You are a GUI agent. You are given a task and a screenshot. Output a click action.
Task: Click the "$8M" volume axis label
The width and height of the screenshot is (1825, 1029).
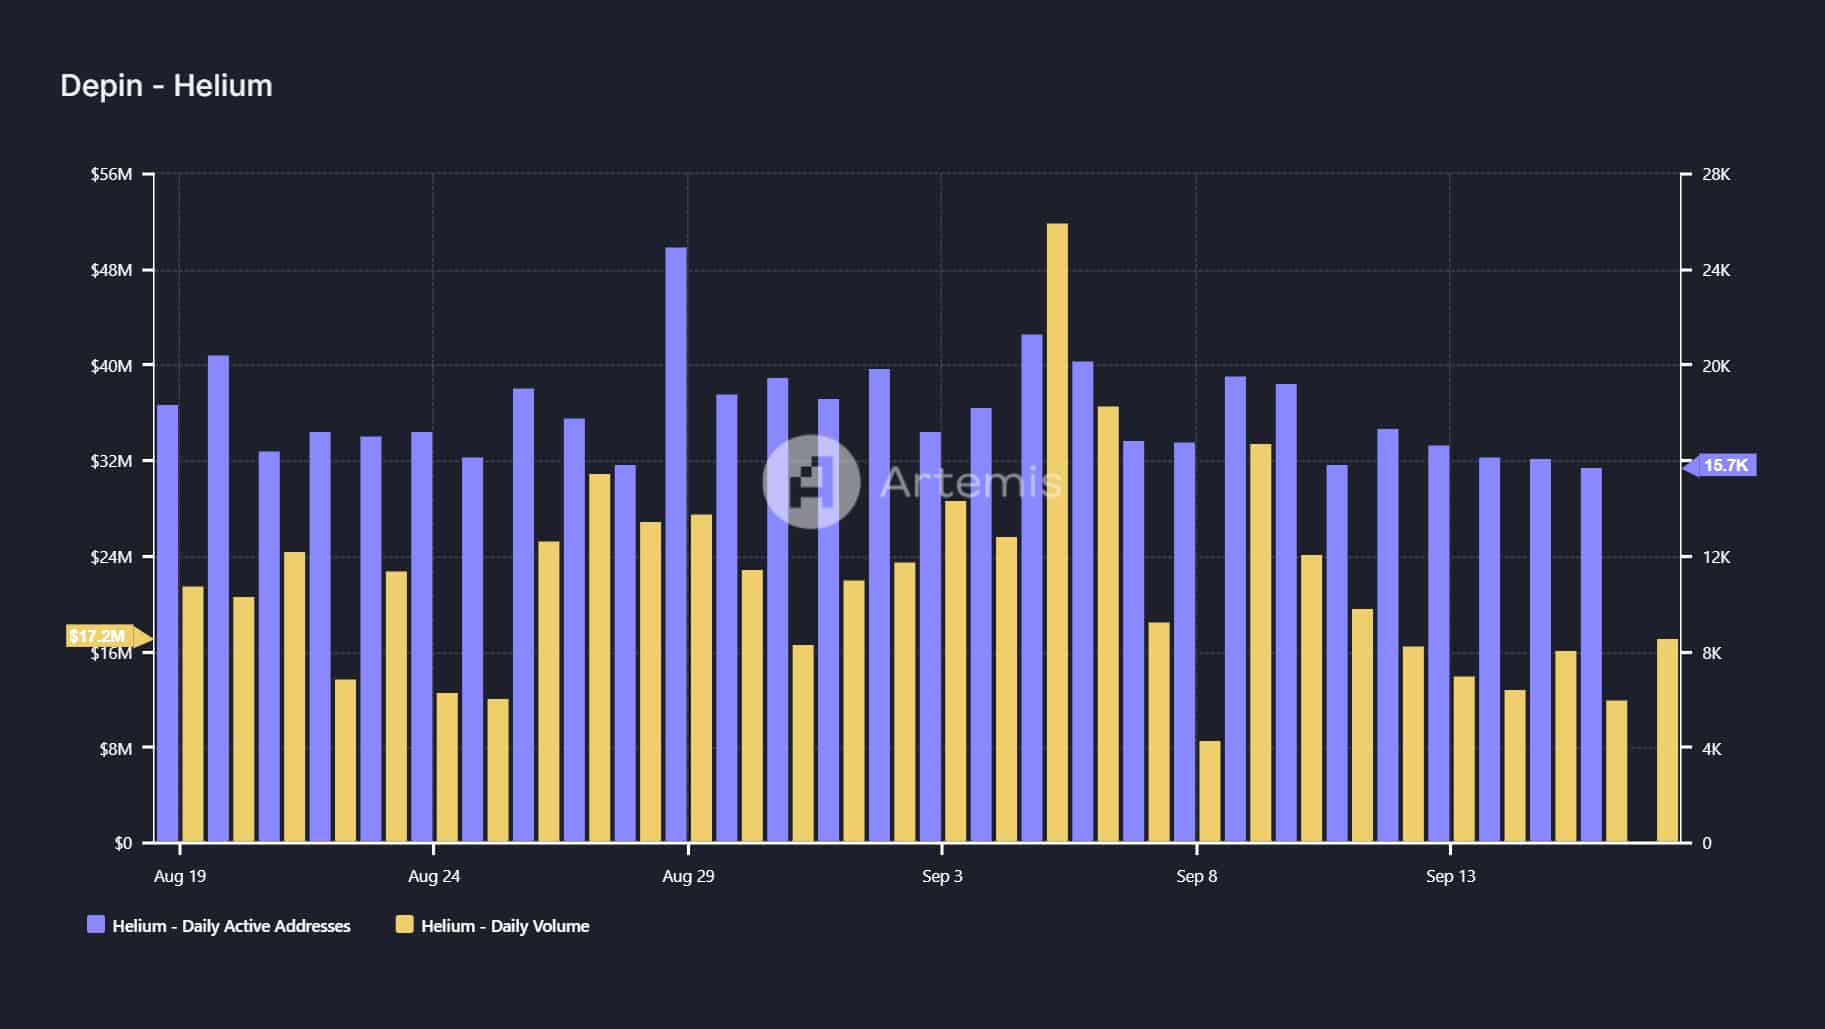pyautogui.click(x=115, y=748)
